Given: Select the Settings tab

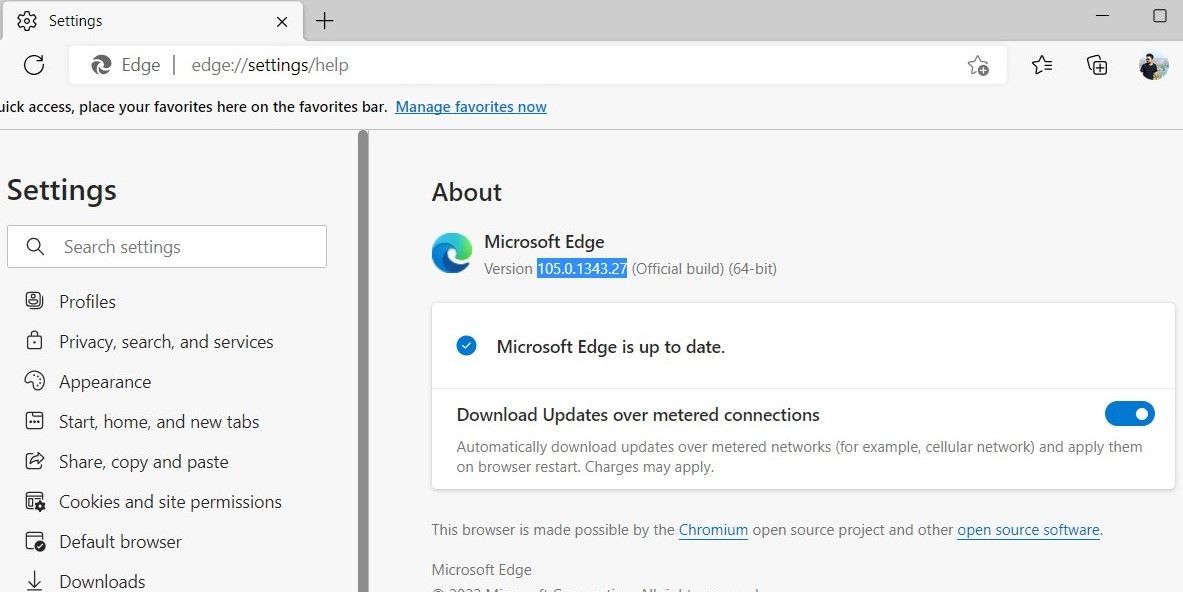Looking at the screenshot, I should coord(152,21).
